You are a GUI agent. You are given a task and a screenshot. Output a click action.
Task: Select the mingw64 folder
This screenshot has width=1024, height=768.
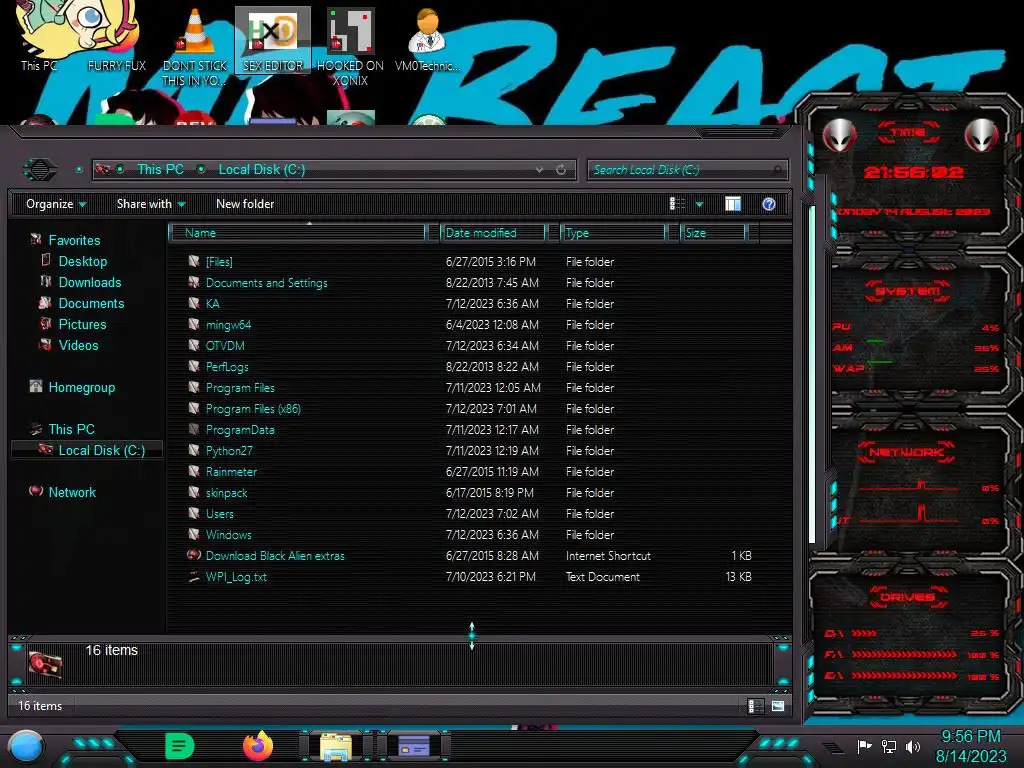point(470,325)
